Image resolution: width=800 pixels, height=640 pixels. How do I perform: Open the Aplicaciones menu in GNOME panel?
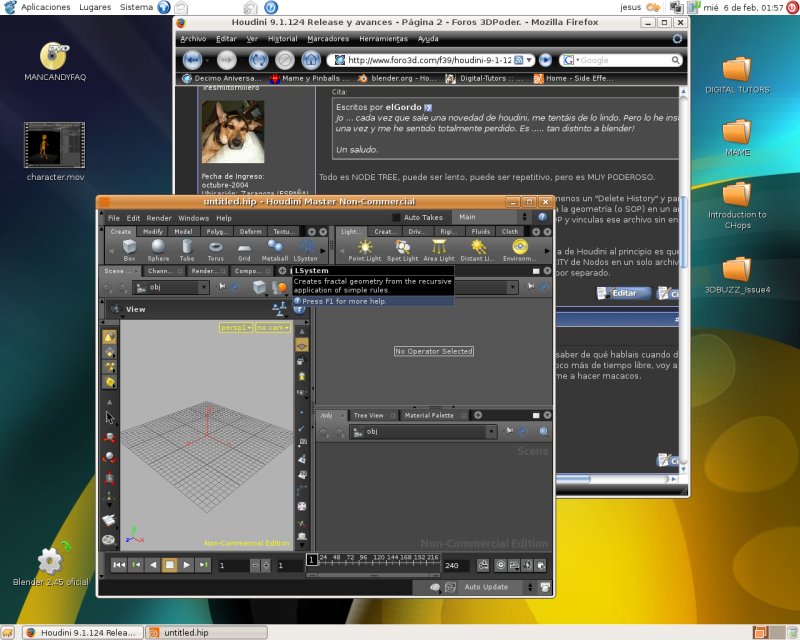[45, 7]
